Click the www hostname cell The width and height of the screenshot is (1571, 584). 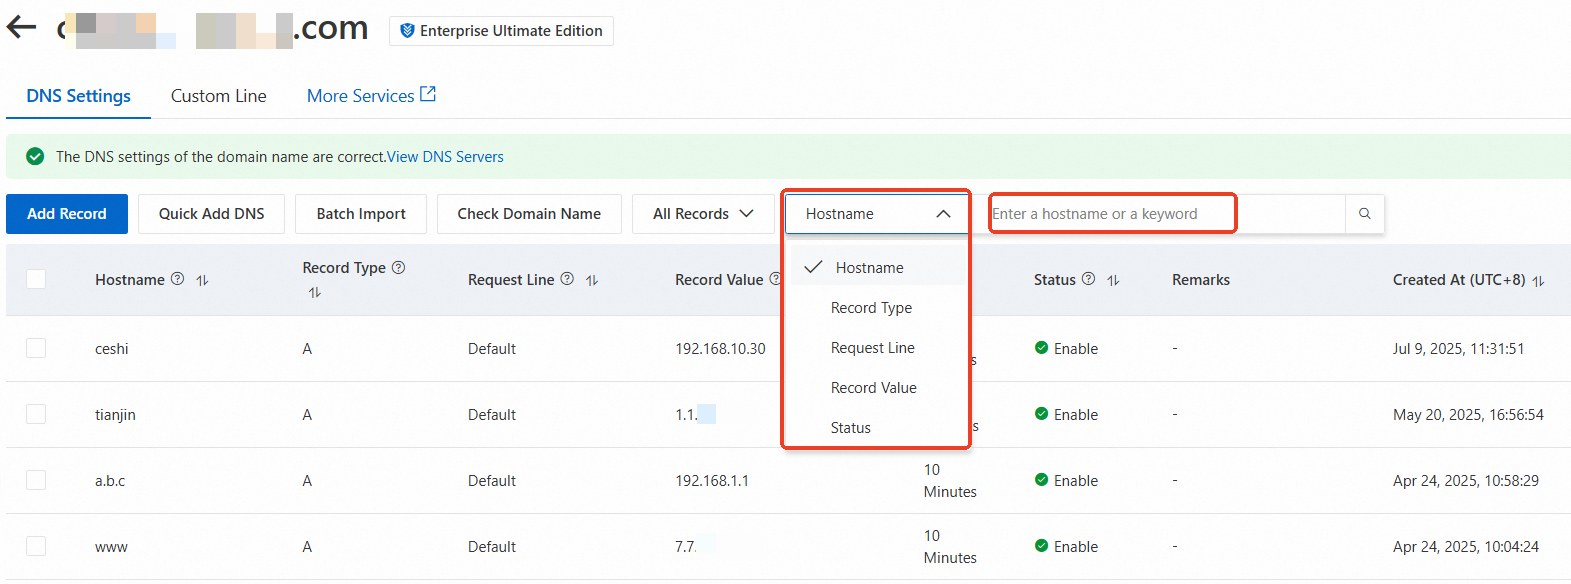click(111, 547)
